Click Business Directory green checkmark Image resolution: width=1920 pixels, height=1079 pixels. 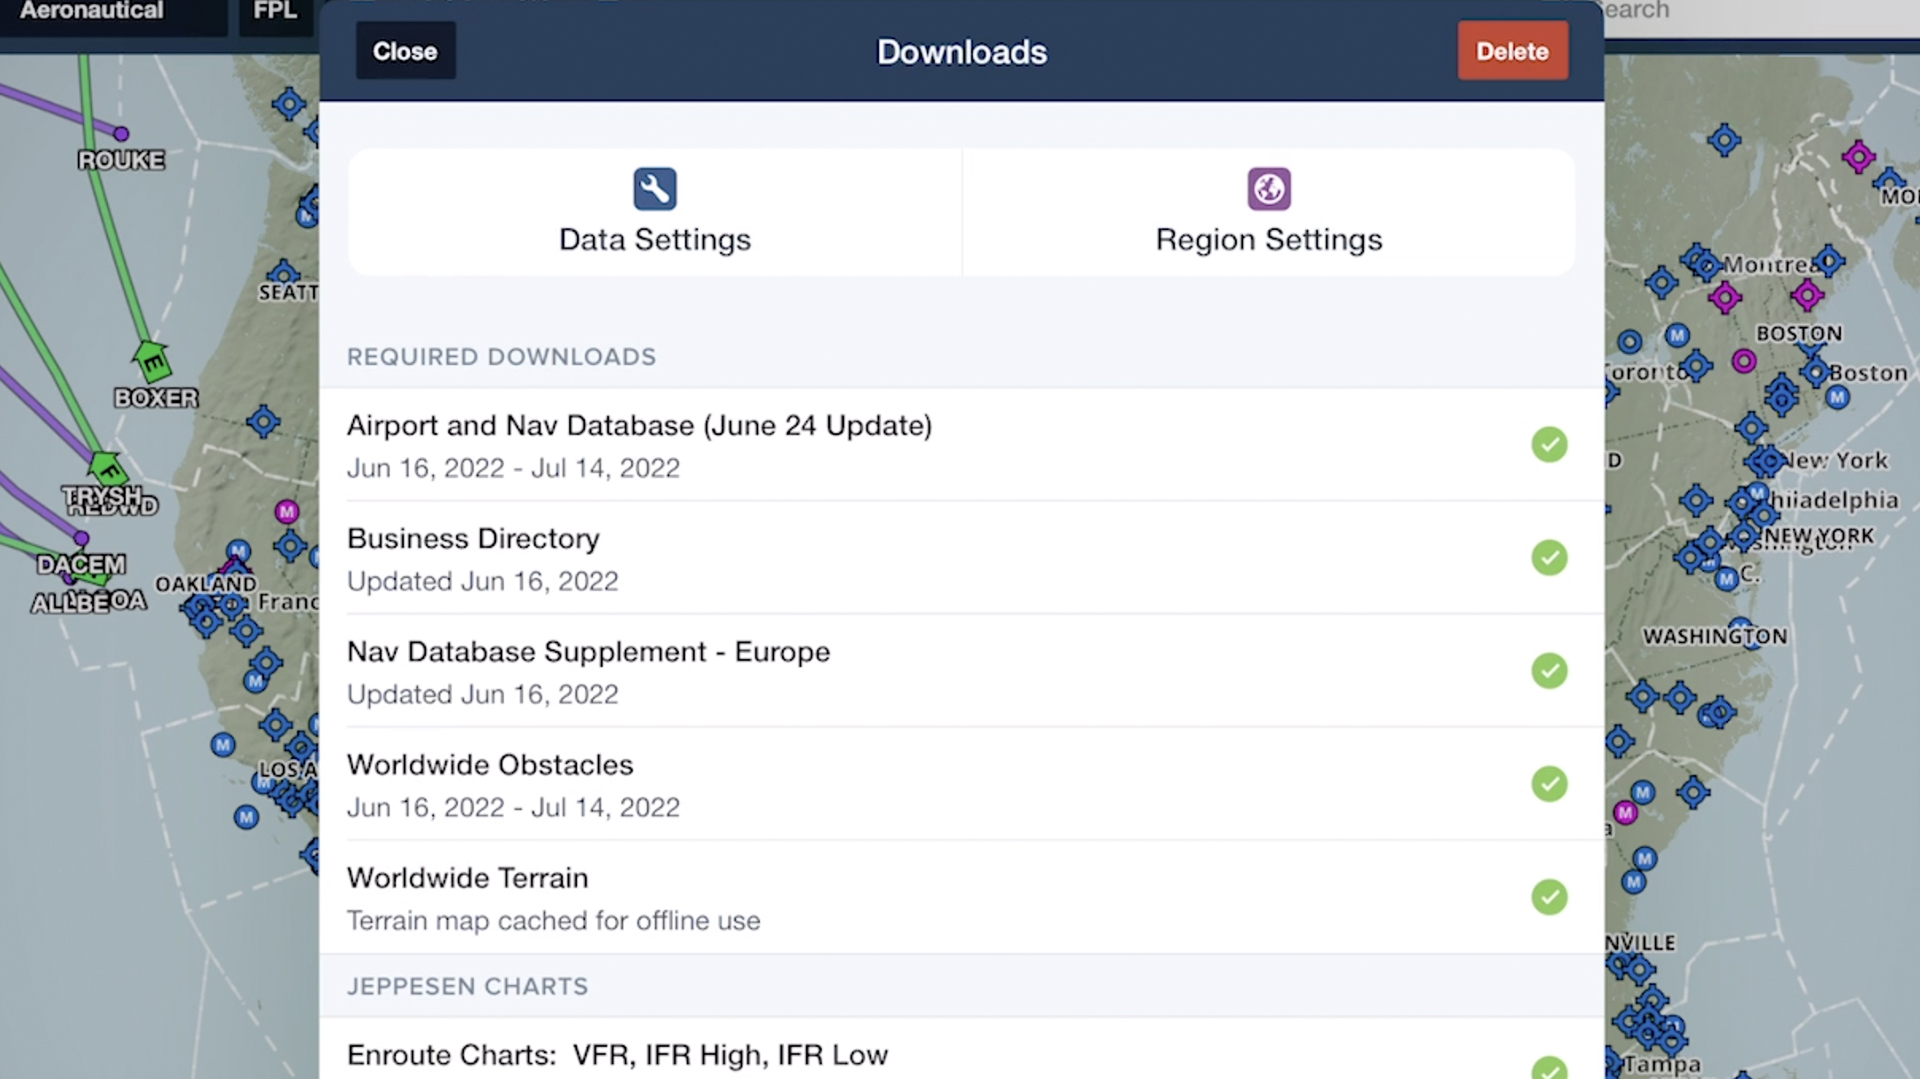click(x=1549, y=558)
